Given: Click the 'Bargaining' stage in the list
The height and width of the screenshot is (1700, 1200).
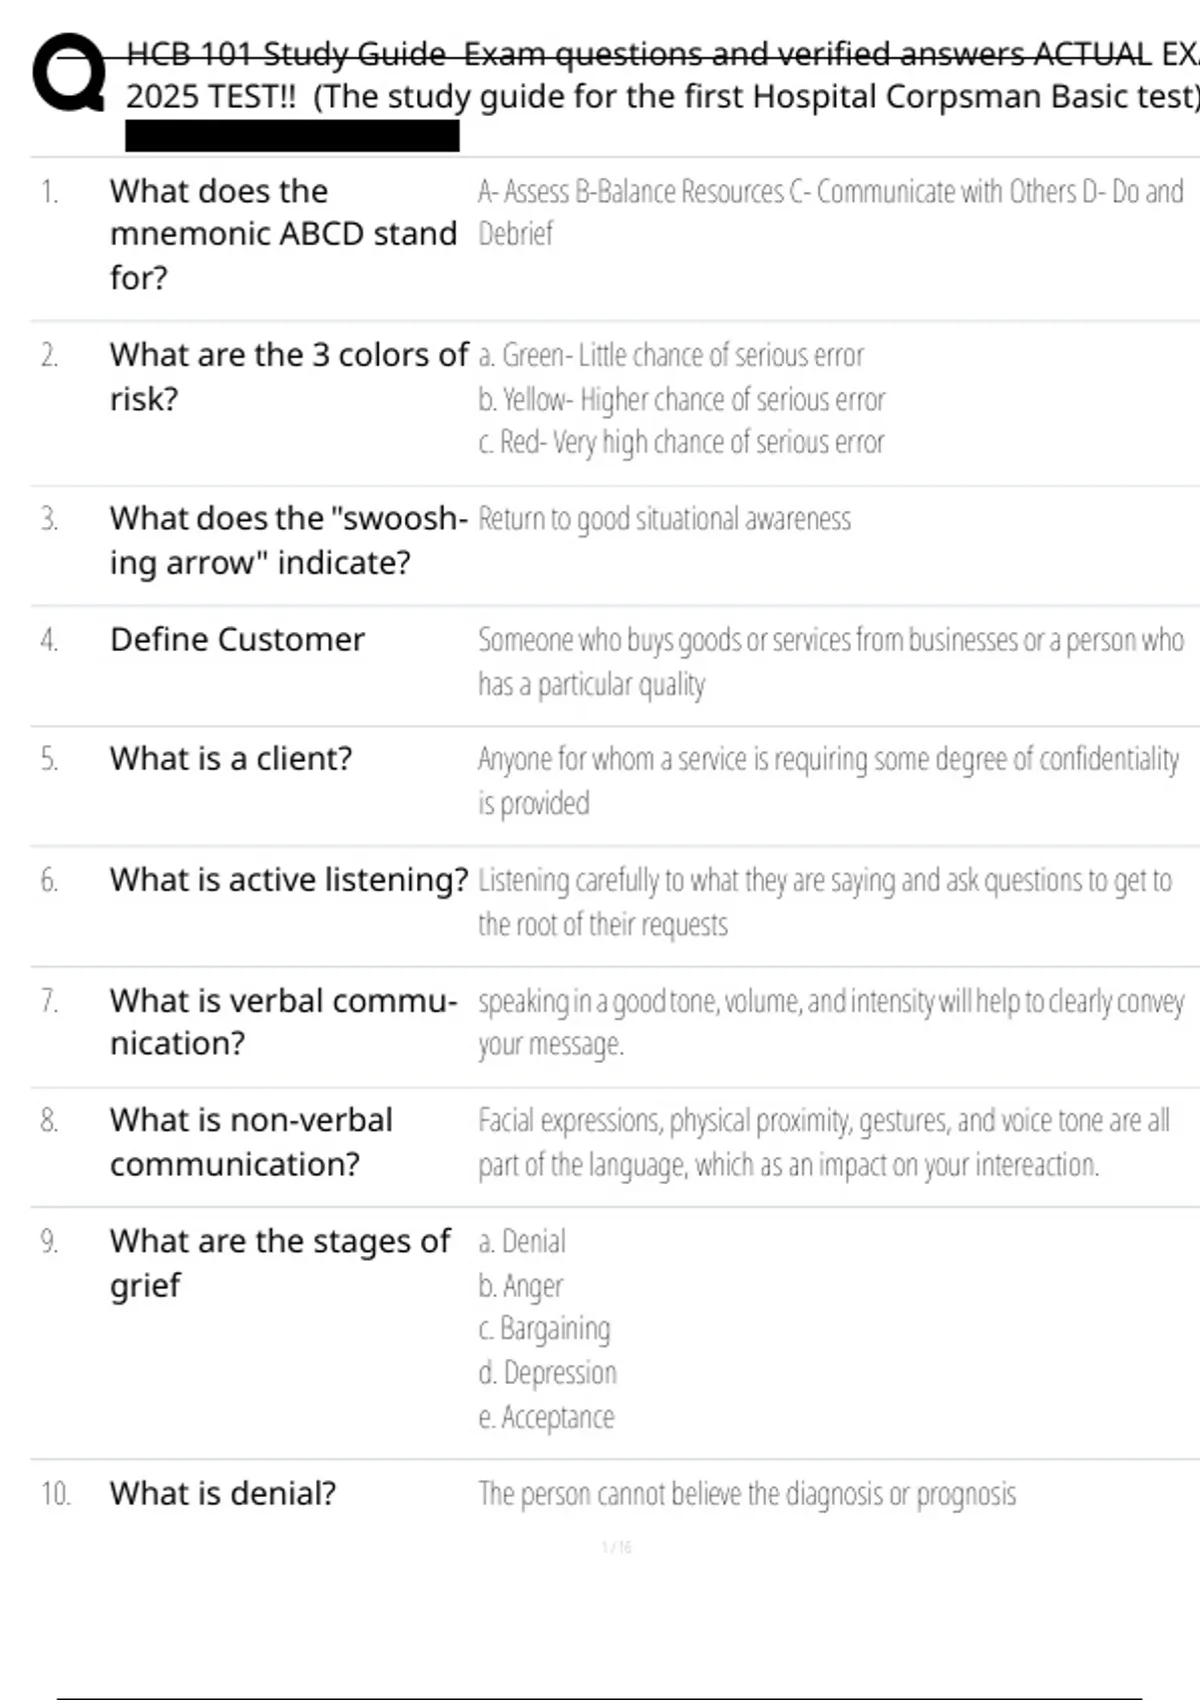Looking at the screenshot, I should pos(544,1329).
